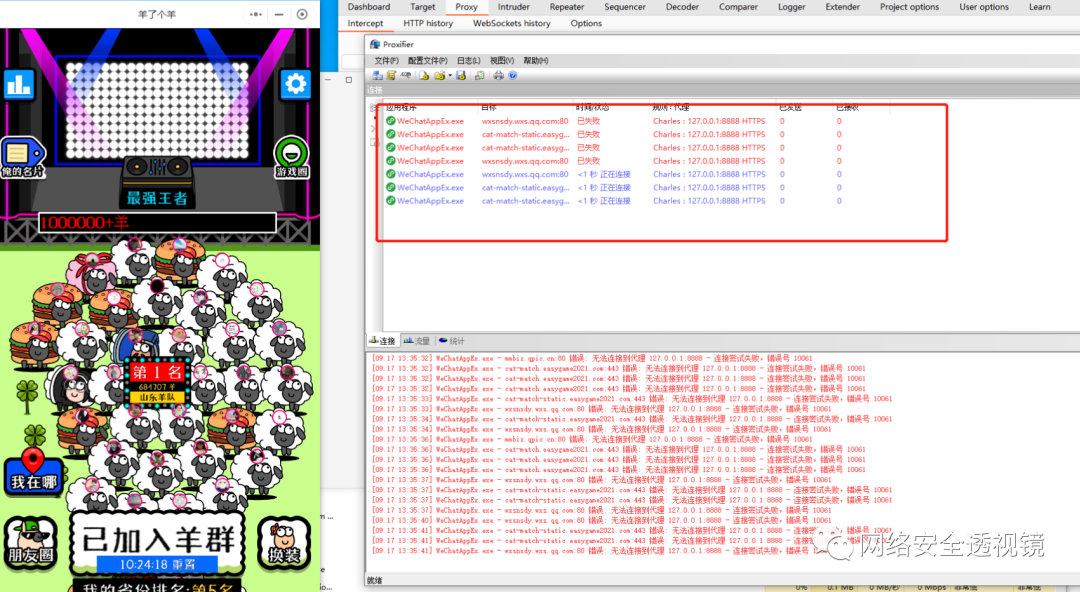Open Proxifier 视图(V) menu

501,61
